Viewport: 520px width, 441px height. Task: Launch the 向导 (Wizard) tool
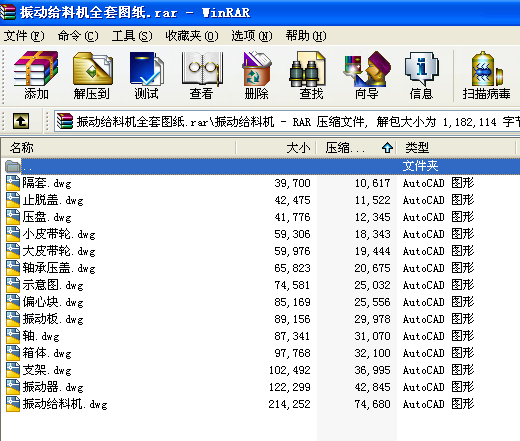click(367, 68)
